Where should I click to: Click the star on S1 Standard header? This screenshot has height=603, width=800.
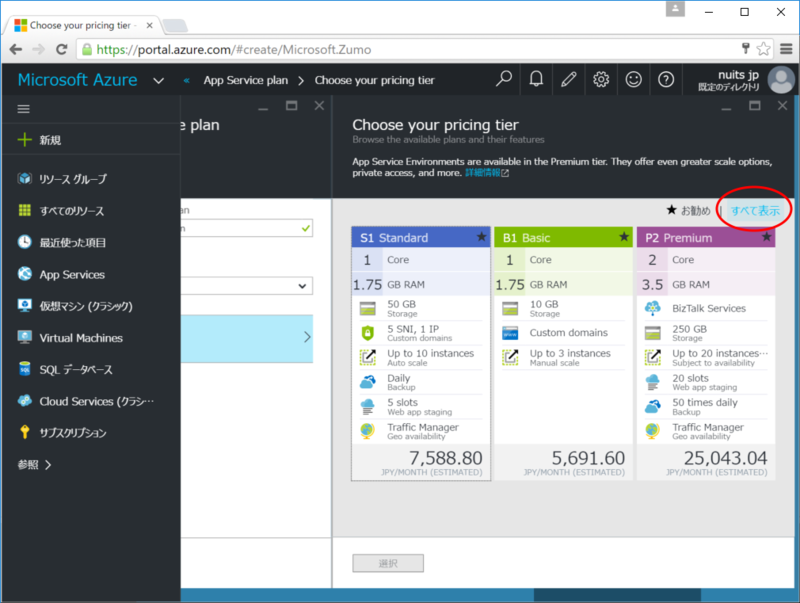point(481,237)
